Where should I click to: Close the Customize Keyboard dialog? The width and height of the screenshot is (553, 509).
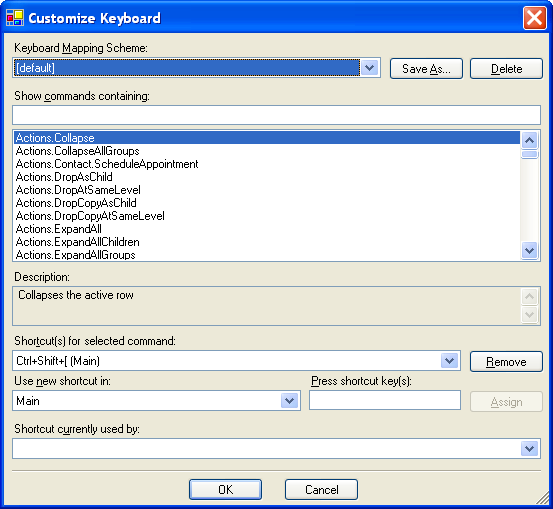coord(535,17)
